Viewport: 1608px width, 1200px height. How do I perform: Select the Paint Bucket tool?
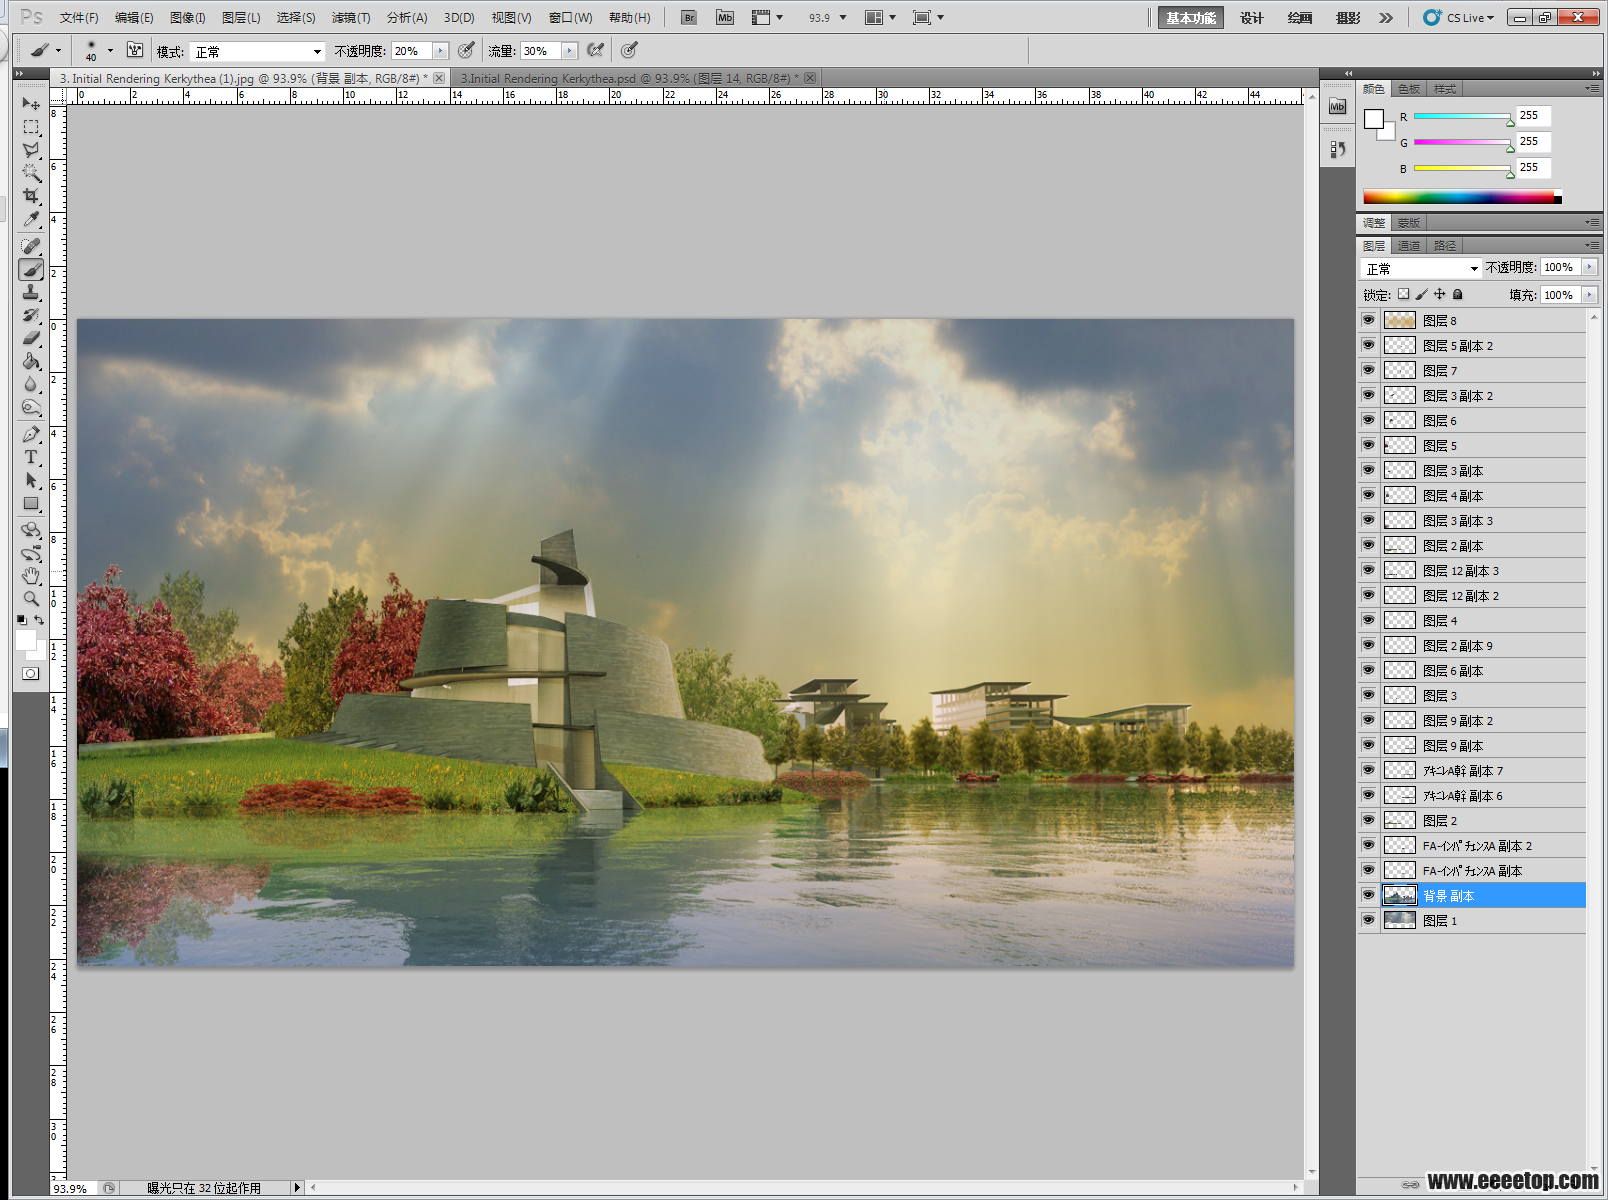(31, 361)
